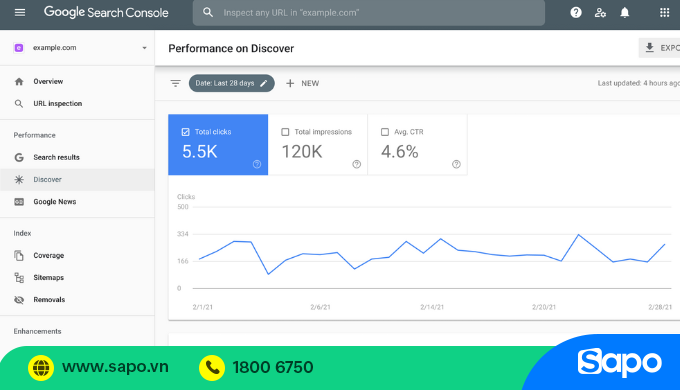The height and width of the screenshot is (390, 680).
Task: Click the 120K impressions value
Action: (302, 152)
